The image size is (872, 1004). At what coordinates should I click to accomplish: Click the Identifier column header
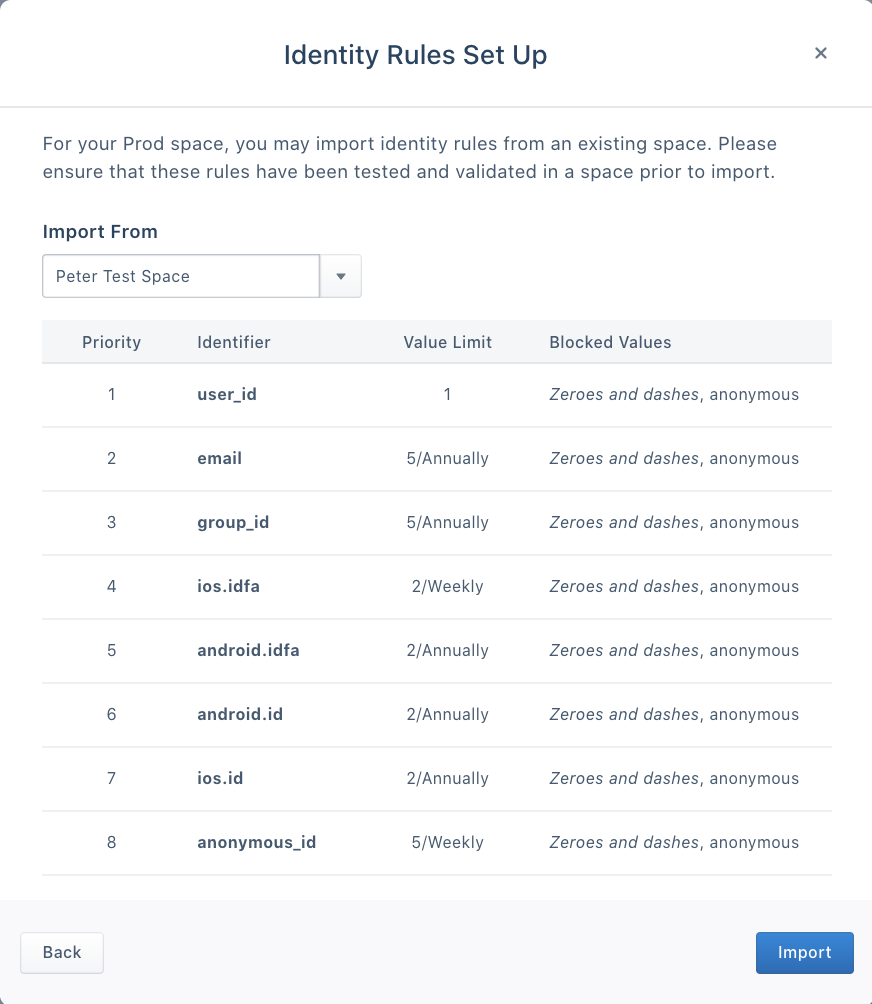(233, 342)
